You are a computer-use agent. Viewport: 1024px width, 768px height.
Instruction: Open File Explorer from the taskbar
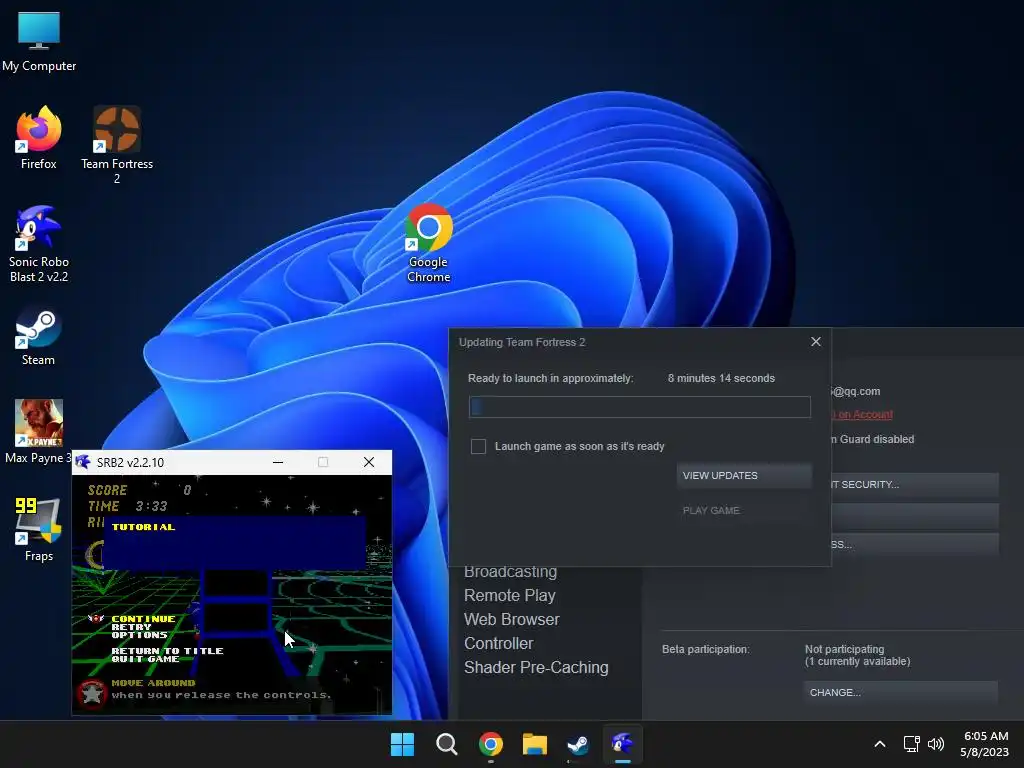click(534, 744)
